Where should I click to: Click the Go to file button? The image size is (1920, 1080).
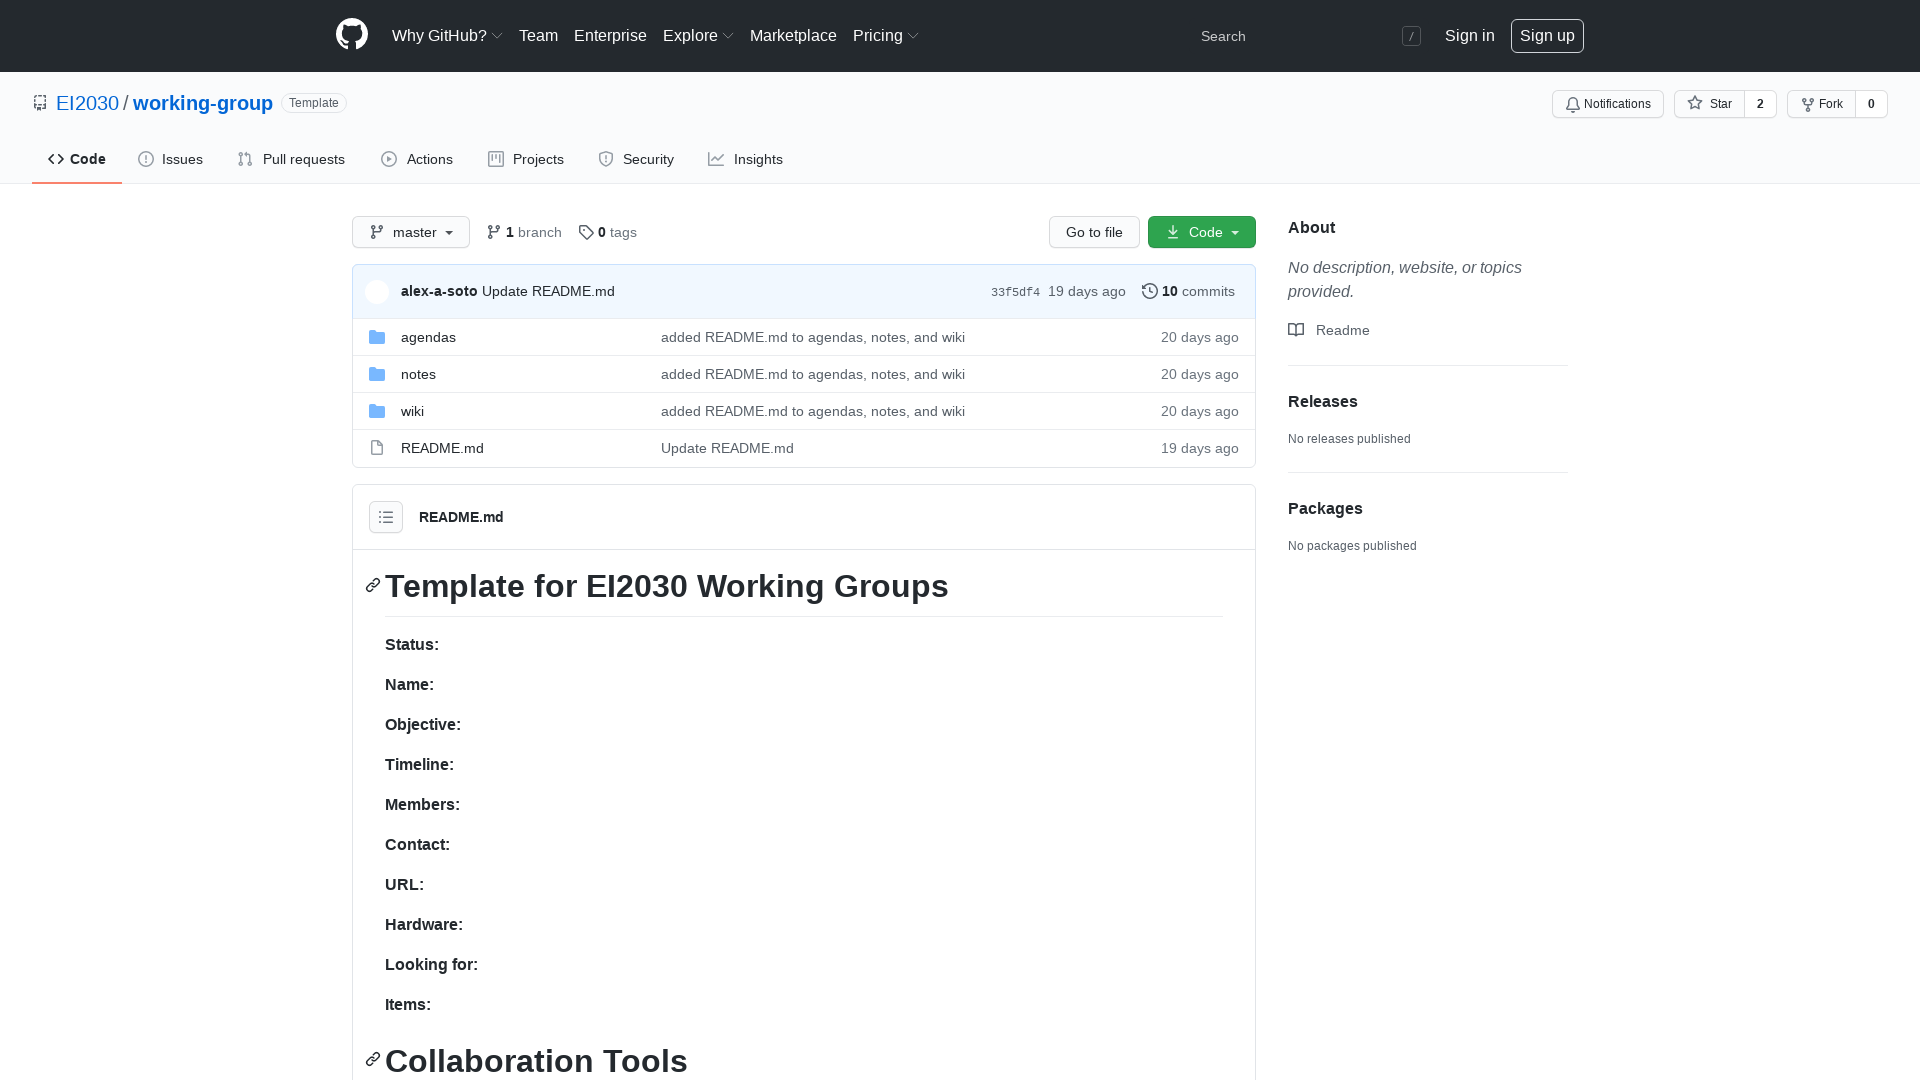(x=1094, y=233)
